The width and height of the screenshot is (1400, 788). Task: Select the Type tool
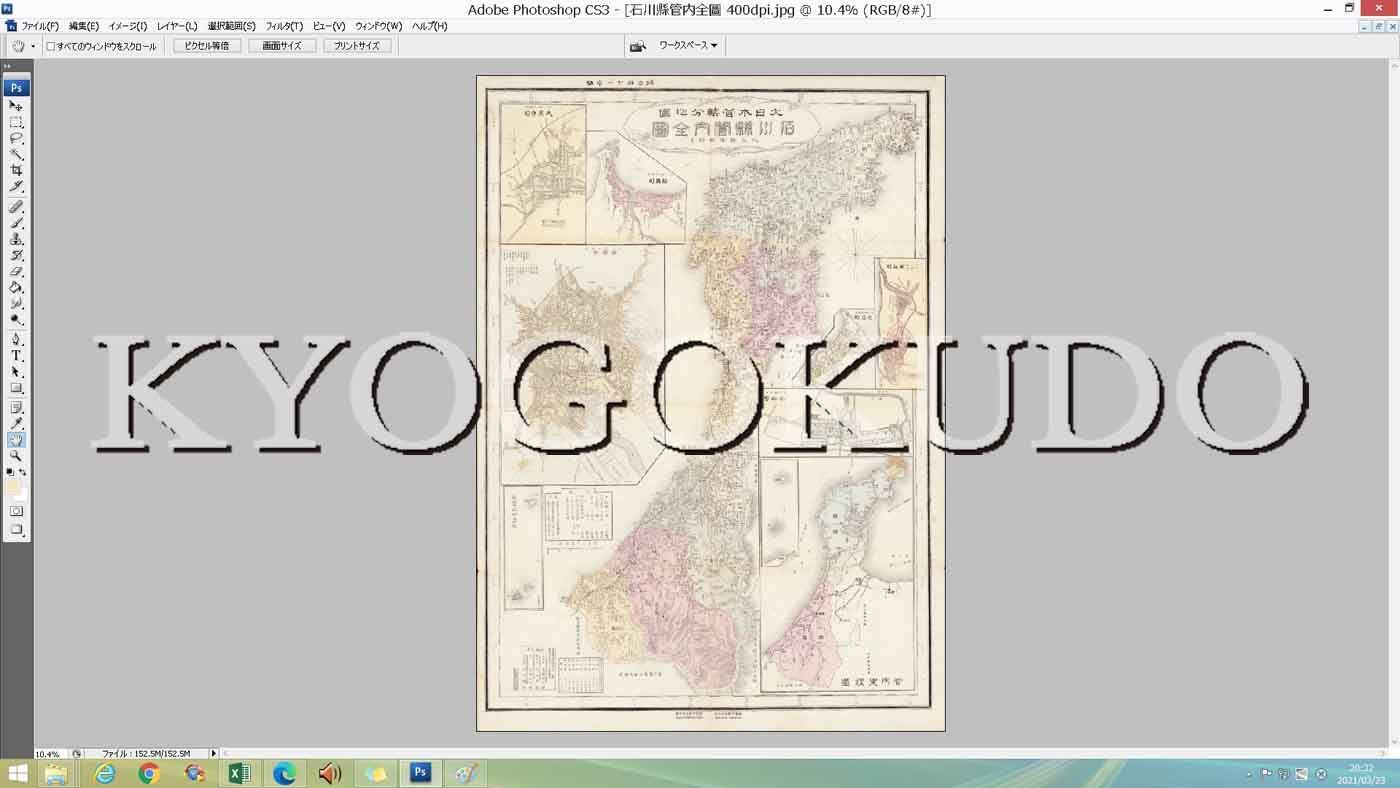tap(16, 355)
